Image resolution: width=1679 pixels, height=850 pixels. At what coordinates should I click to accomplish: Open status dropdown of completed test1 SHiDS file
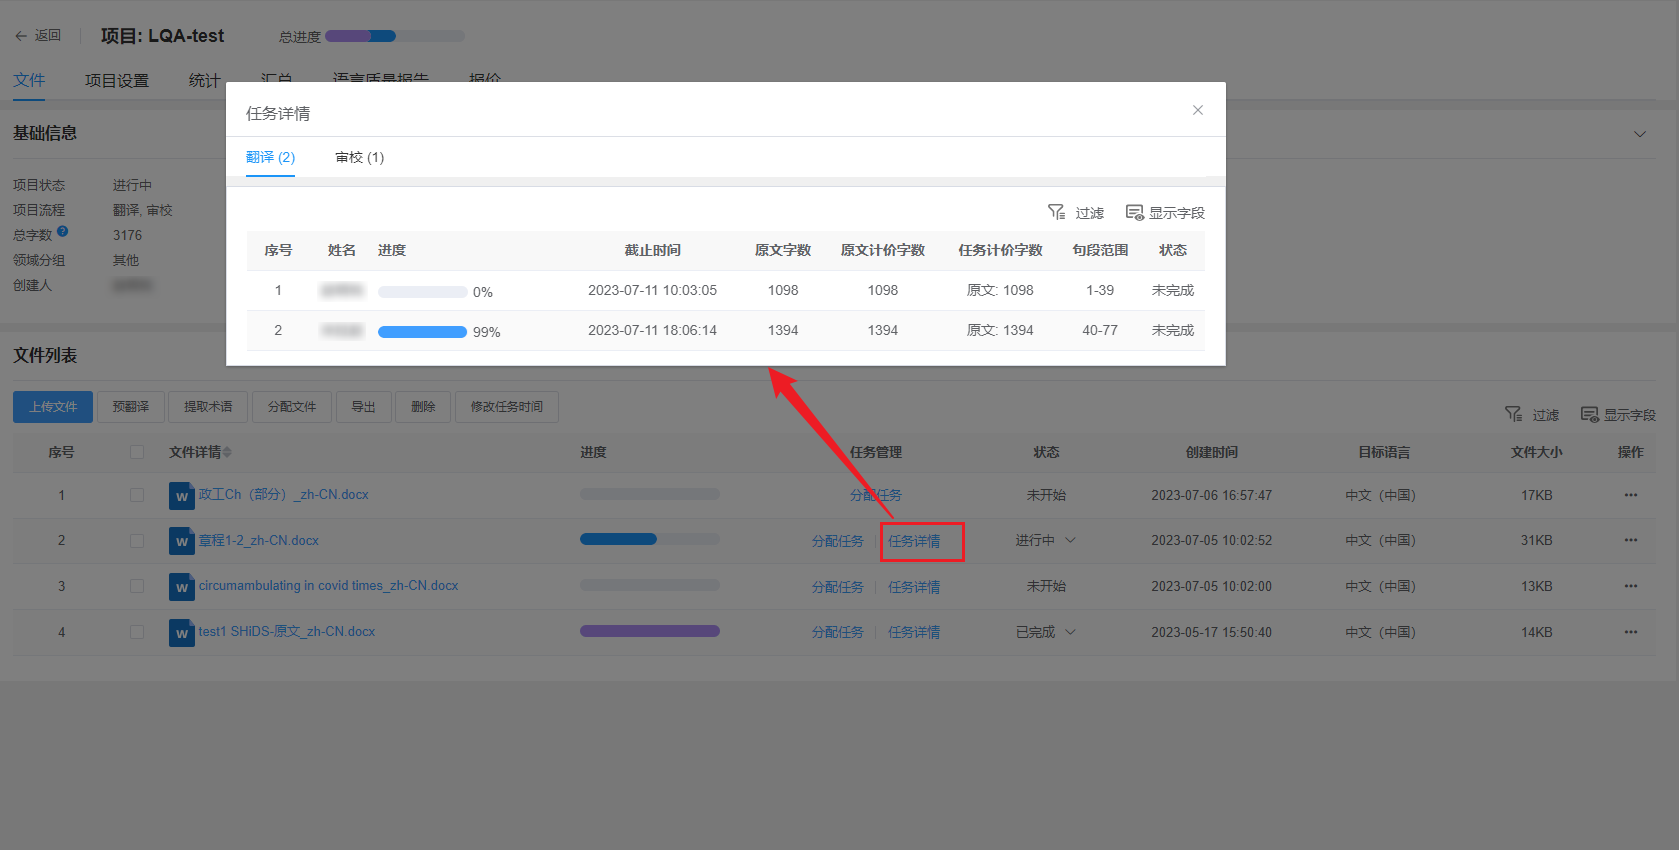[x=1070, y=632]
